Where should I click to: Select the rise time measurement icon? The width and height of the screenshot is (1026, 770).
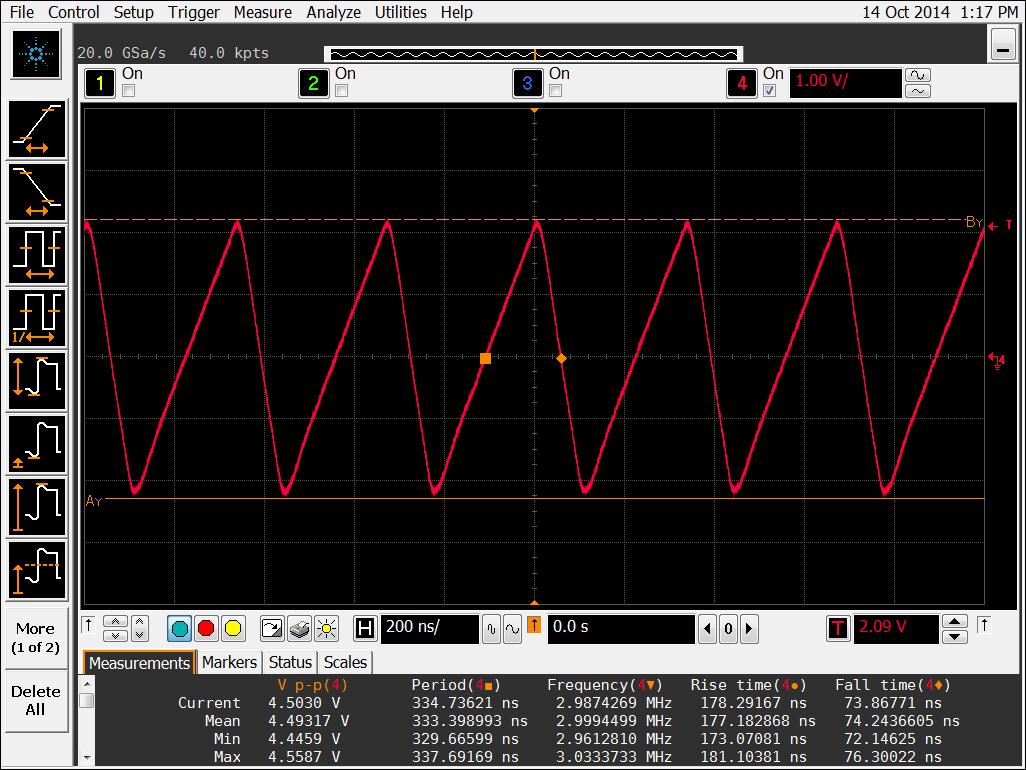(x=37, y=129)
